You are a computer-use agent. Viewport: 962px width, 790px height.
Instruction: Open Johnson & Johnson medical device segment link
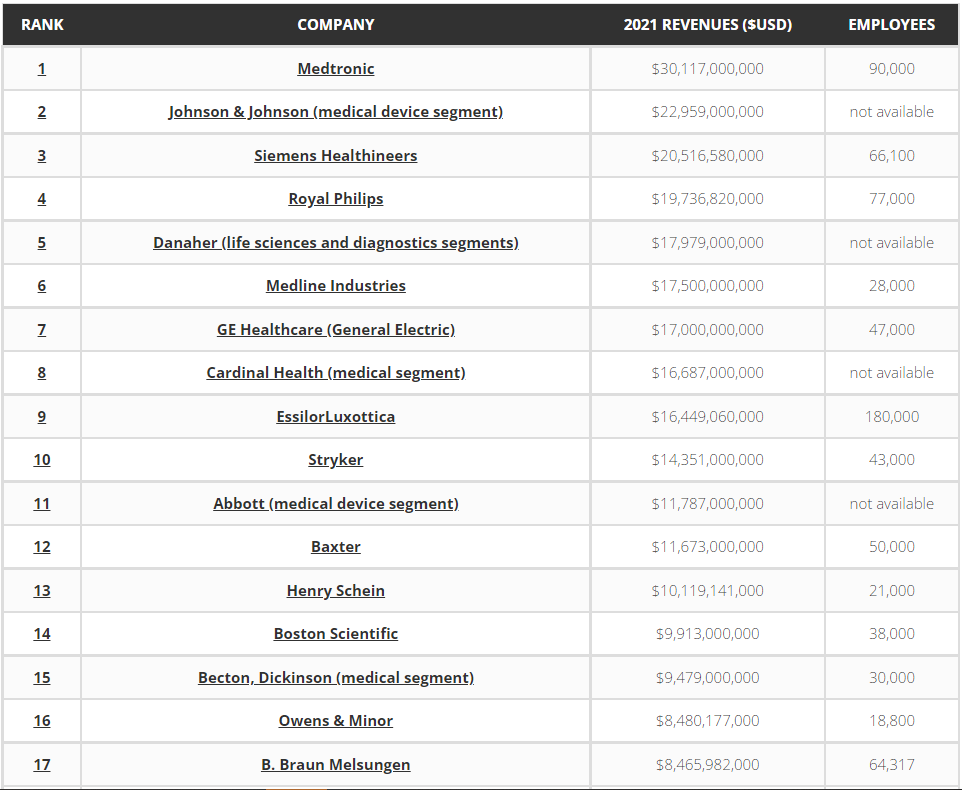pos(336,112)
